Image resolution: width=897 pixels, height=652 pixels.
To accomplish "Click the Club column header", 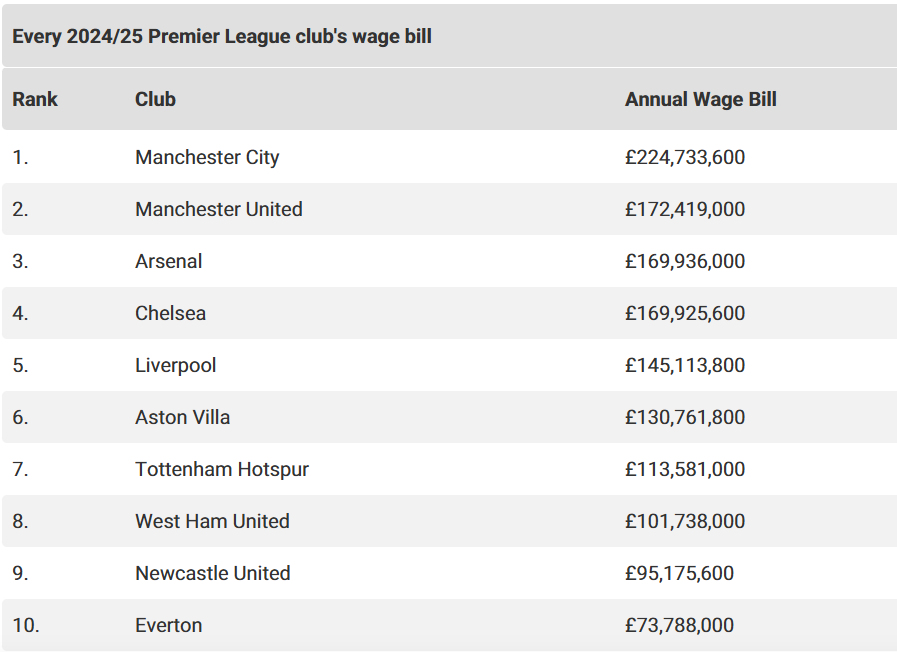I will [155, 99].
